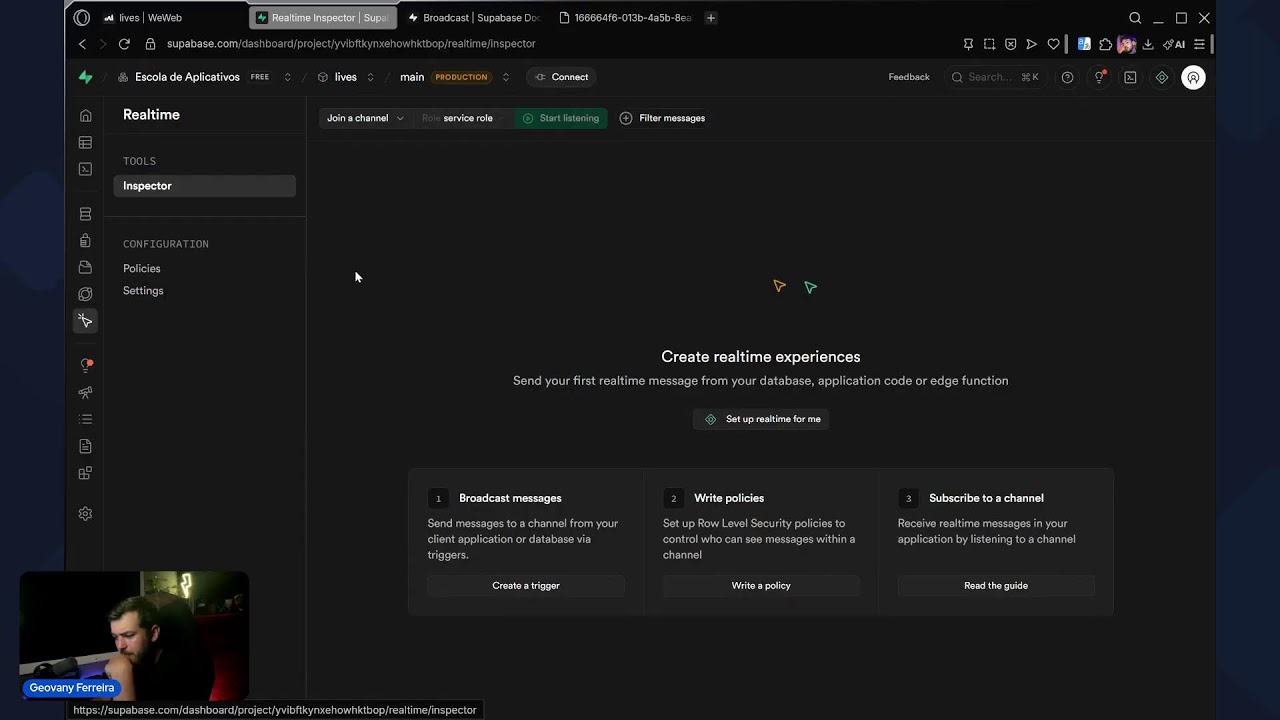1280x720 pixels.
Task: Click the browser heart bookmark icon
Action: pos(1053,44)
